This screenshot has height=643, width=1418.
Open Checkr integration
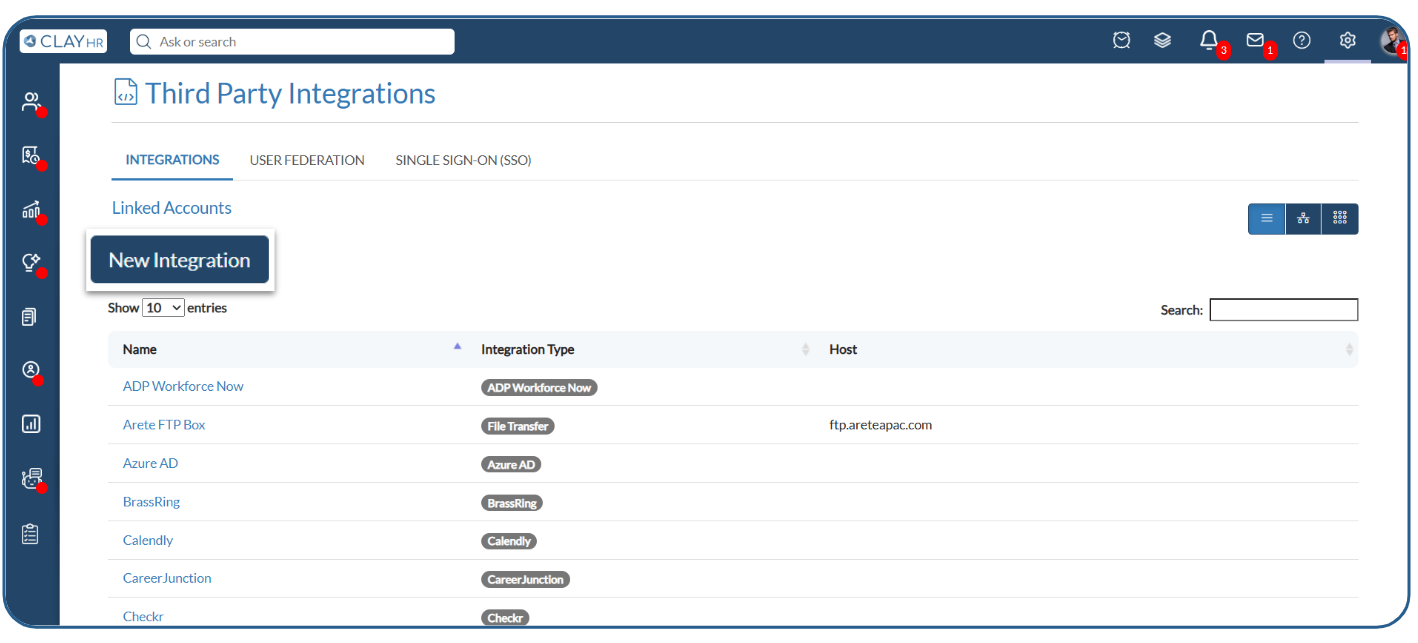[x=143, y=616]
